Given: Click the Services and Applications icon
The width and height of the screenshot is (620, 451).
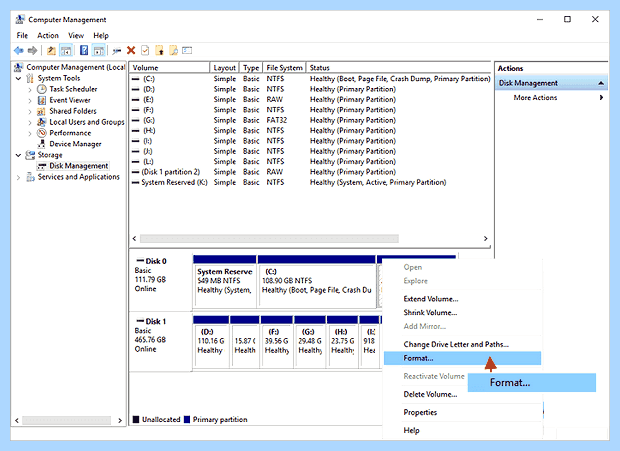Looking at the screenshot, I should [30, 177].
